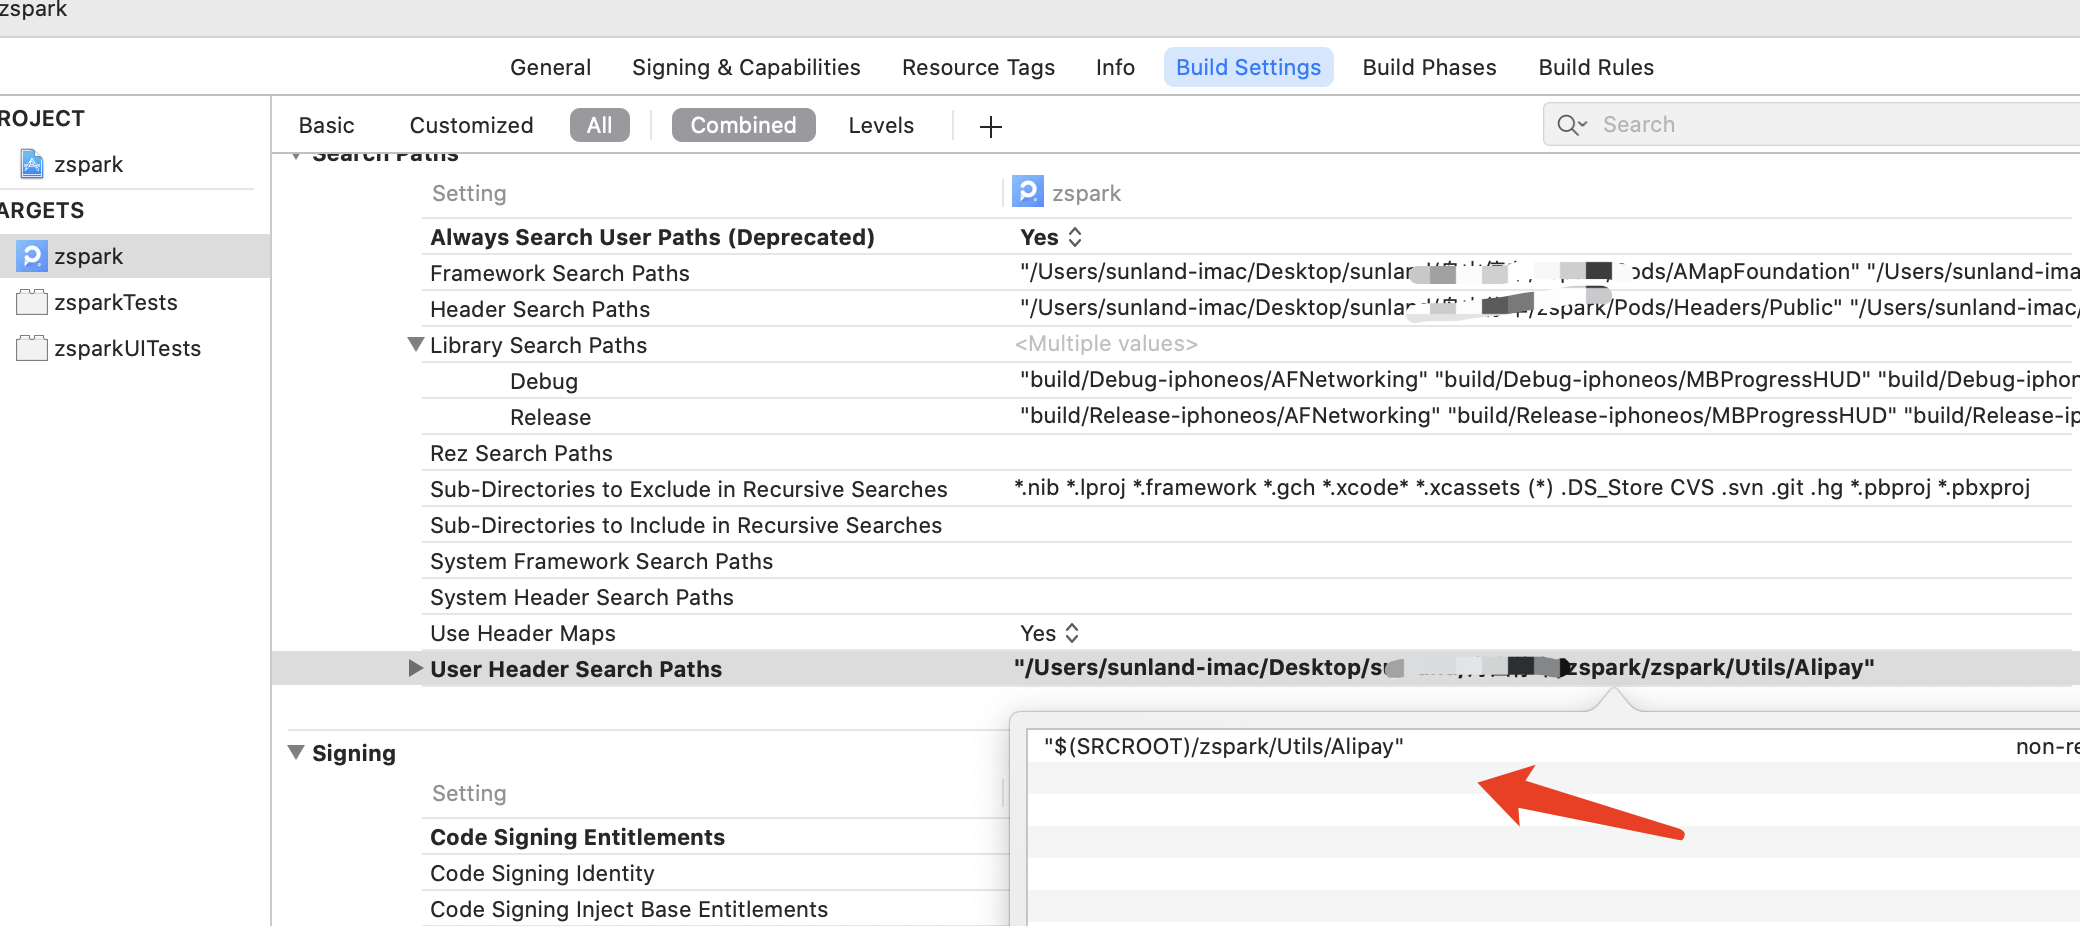This screenshot has width=2080, height=926.
Task: Switch to Signing & Capabilities tab
Action: click(746, 67)
